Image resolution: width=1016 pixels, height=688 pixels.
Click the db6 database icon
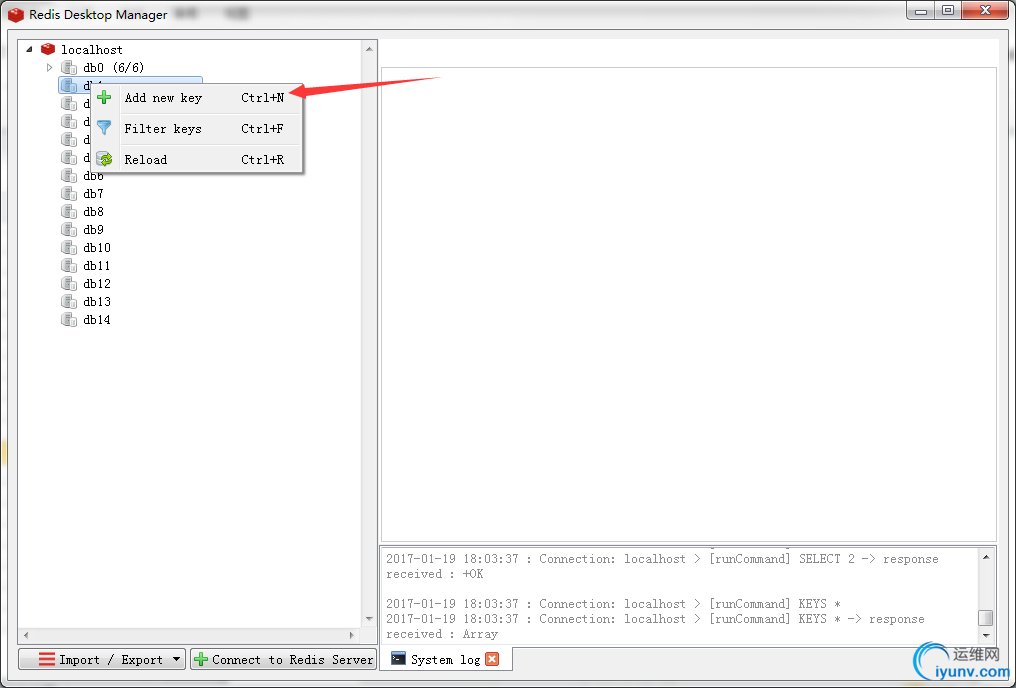(69, 176)
